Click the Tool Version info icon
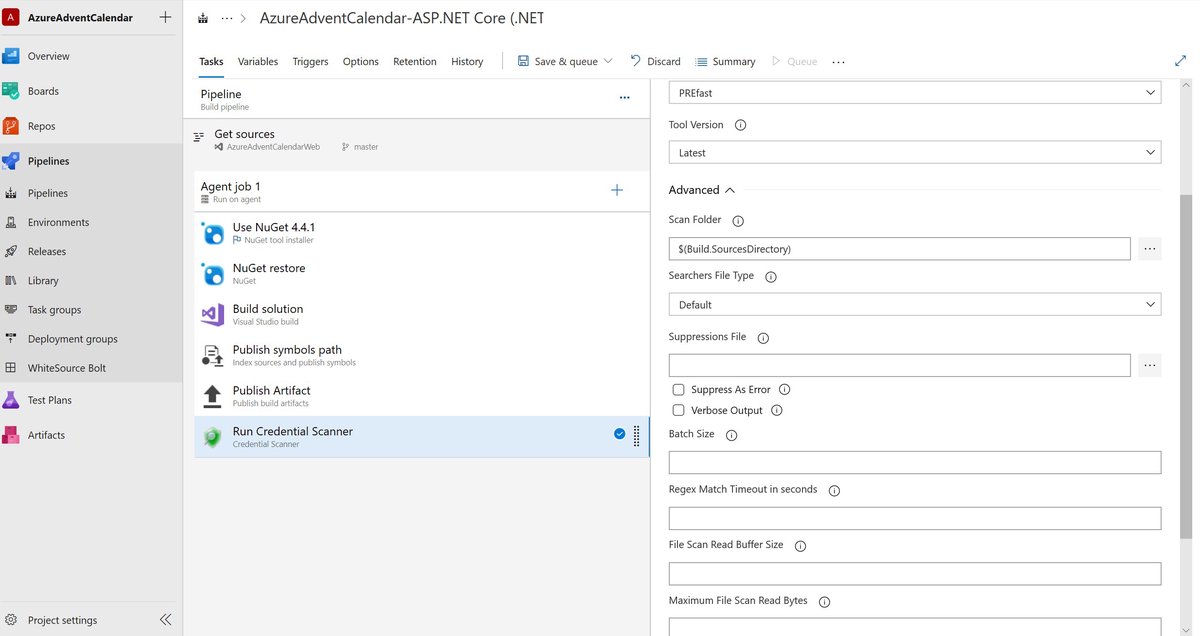Image resolution: width=1200 pixels, height=636 pixels. pos(741,125)
